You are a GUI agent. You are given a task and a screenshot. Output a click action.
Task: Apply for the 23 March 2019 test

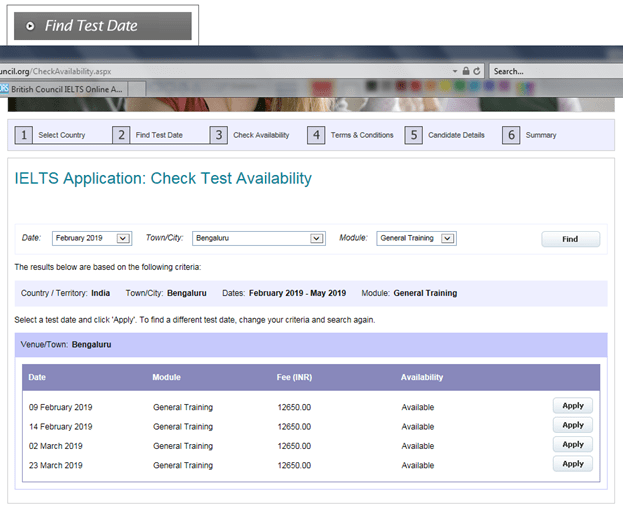573,464
